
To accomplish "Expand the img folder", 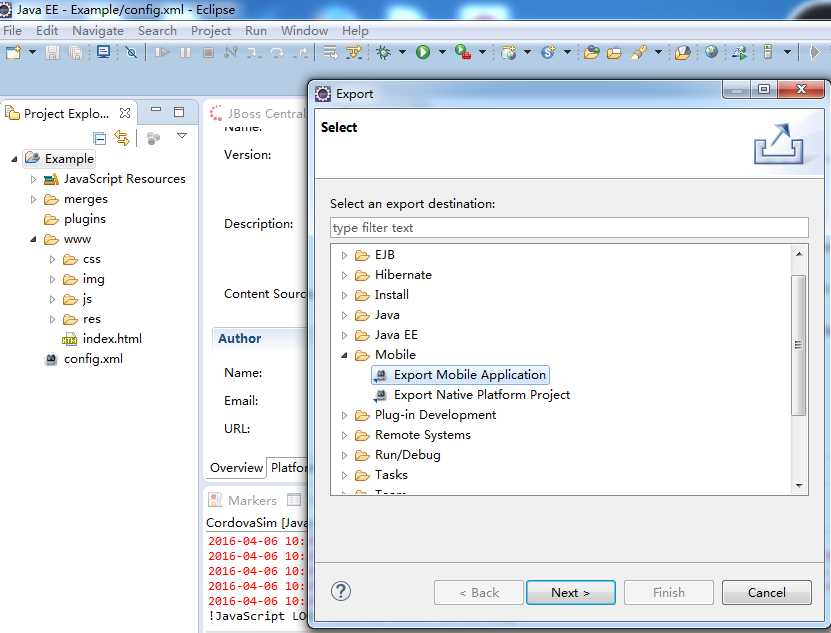I will [52, 279].
